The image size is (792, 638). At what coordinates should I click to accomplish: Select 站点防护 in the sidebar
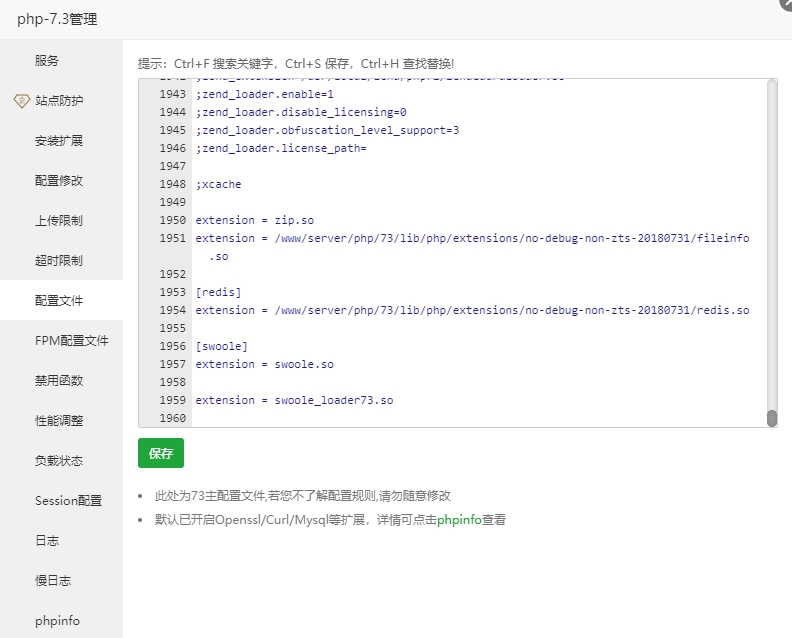[x=60, y=101]
